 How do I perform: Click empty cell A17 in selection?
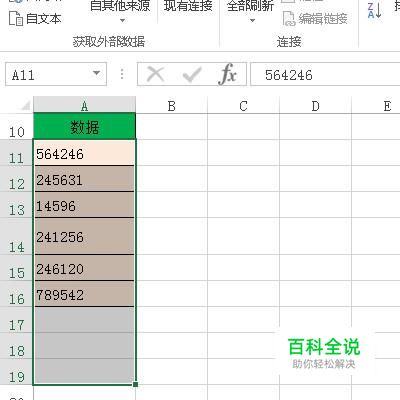tap(85, 320)
